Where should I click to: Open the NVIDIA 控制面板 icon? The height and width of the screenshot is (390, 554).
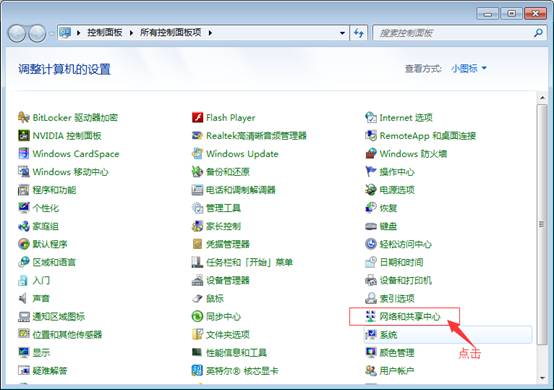click(24, 135)
